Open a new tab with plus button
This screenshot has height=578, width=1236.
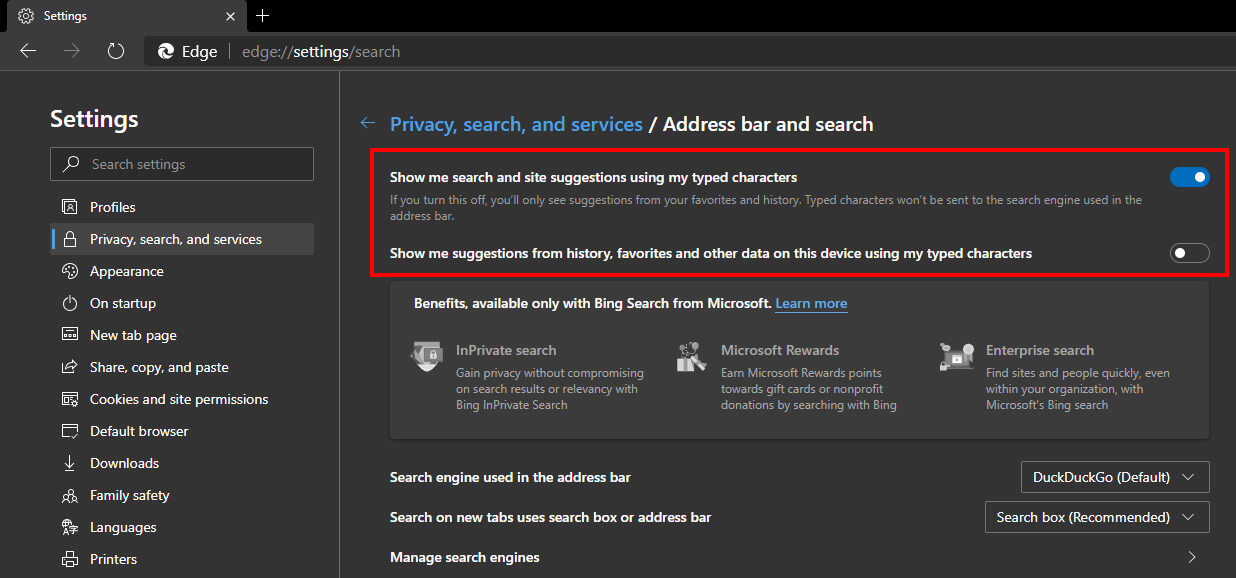(x=263, y=16)
